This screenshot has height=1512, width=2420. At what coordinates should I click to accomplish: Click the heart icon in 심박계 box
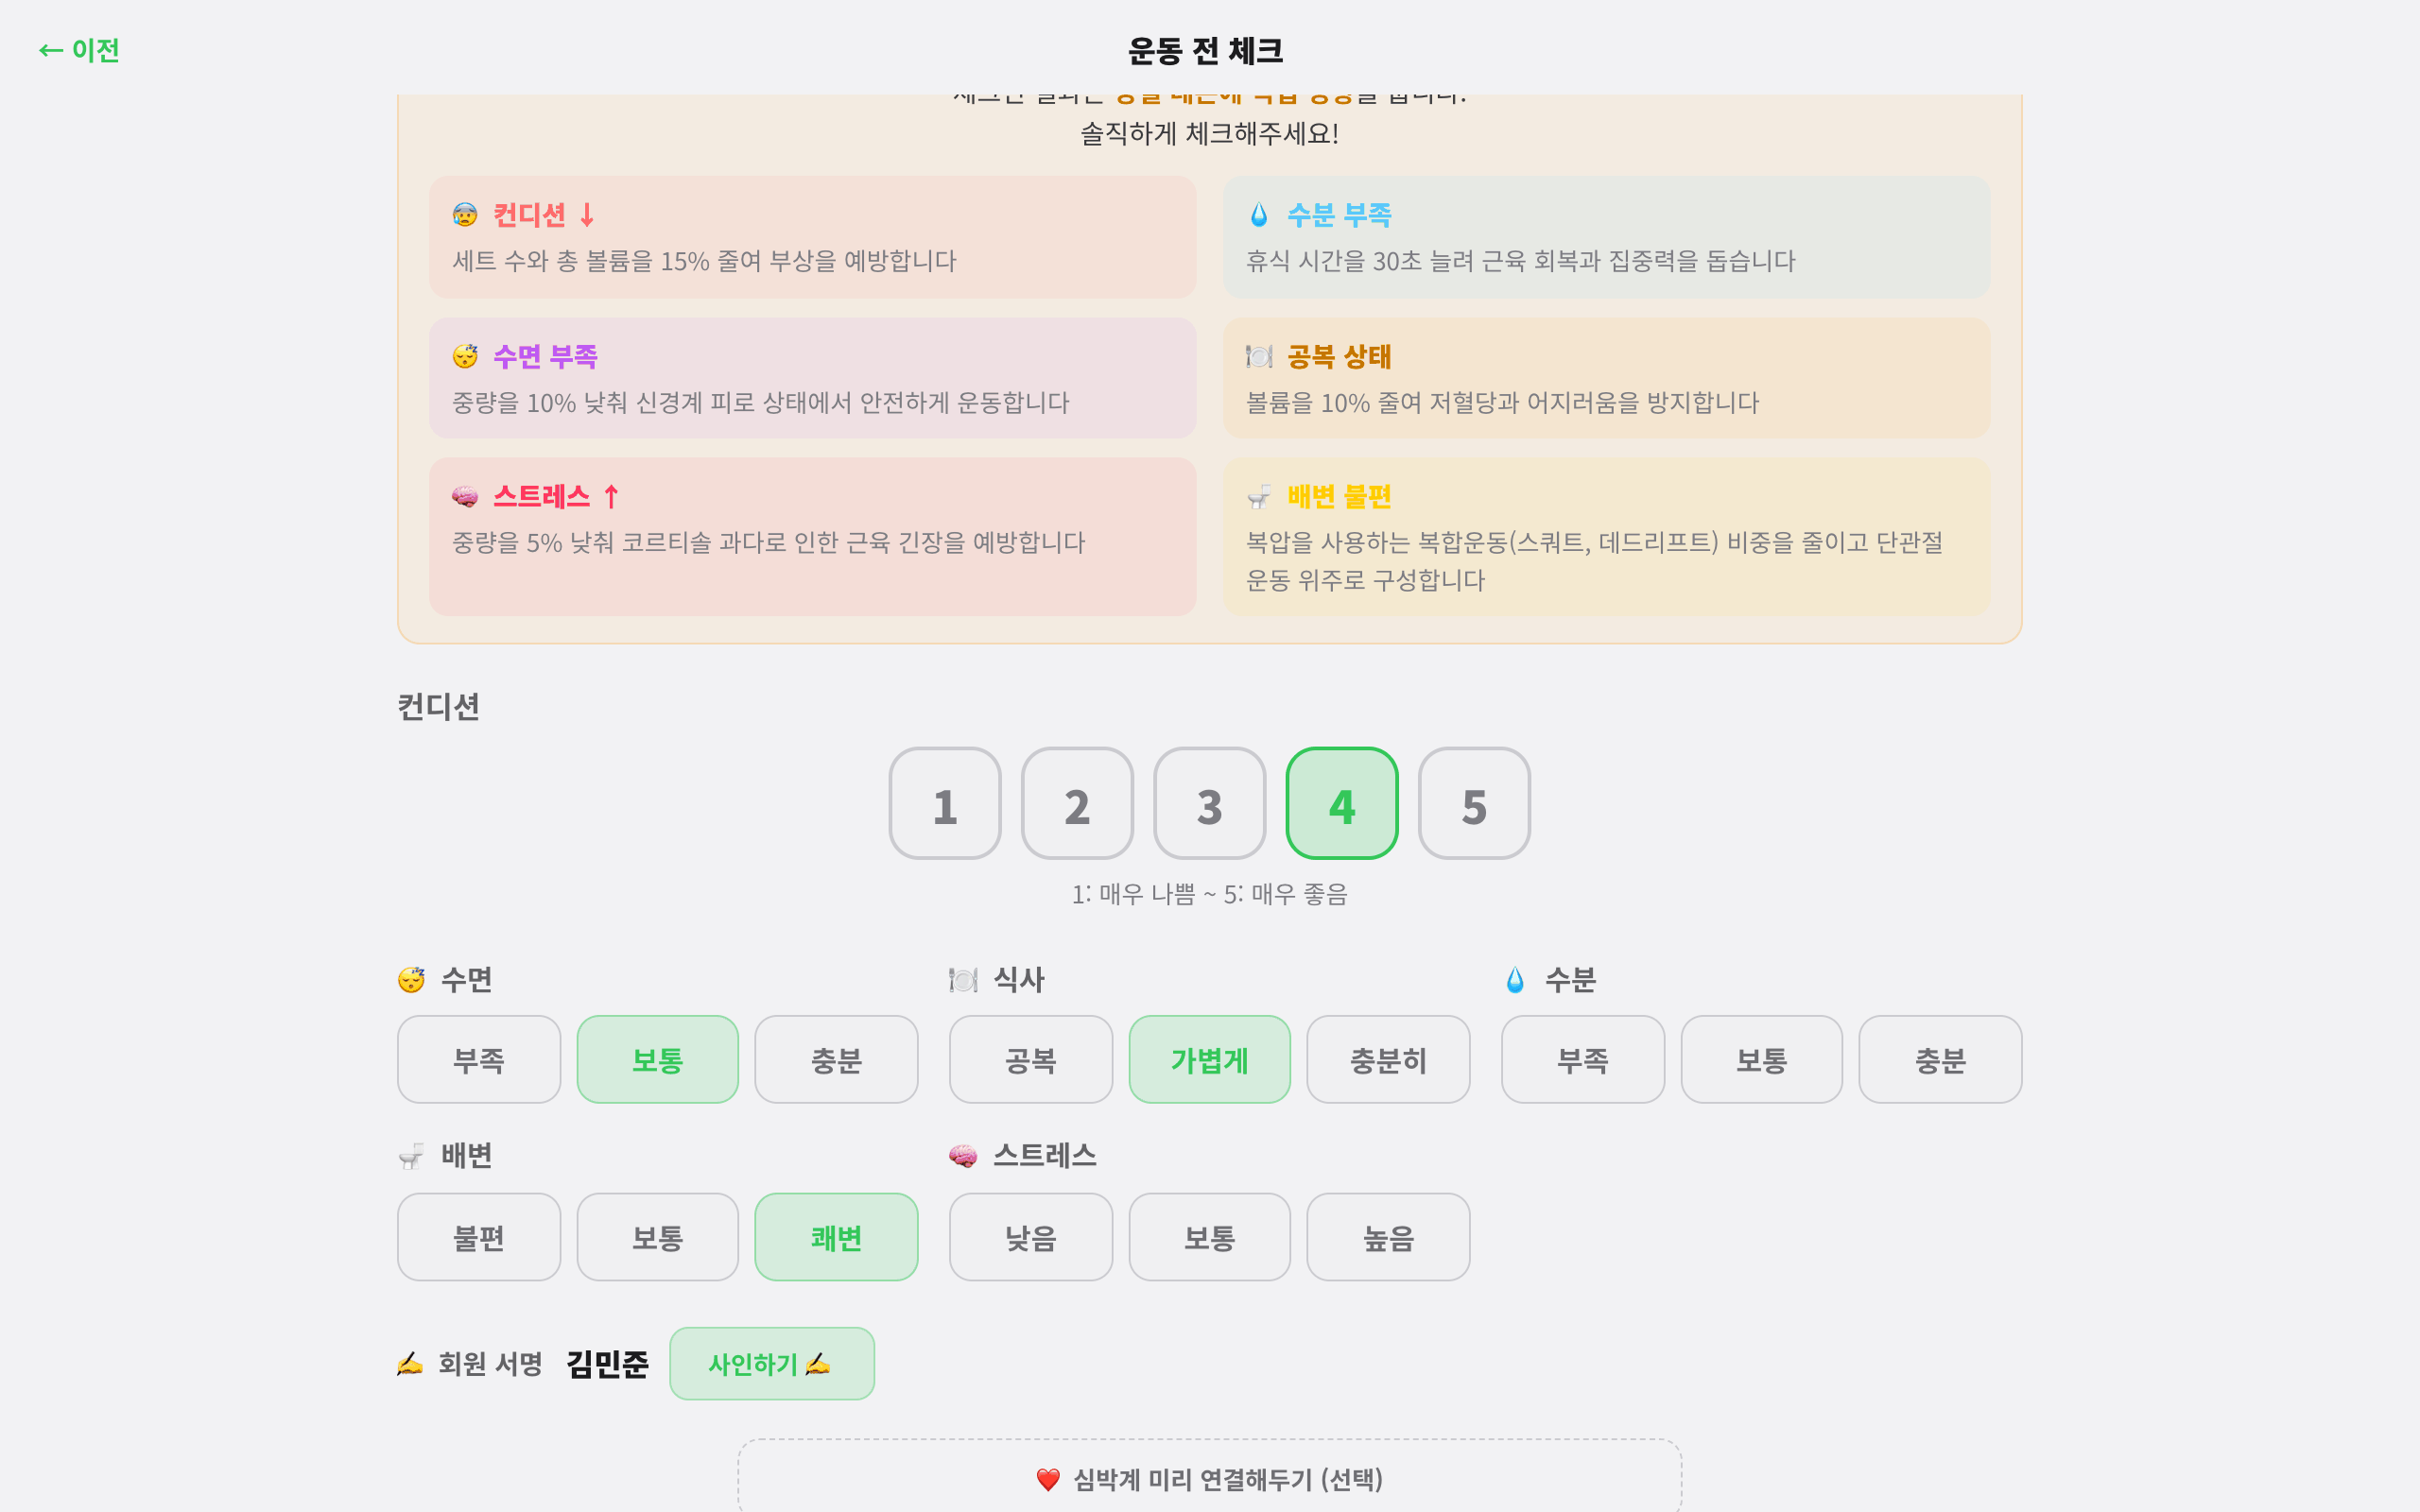[x=1048, y=1479]
